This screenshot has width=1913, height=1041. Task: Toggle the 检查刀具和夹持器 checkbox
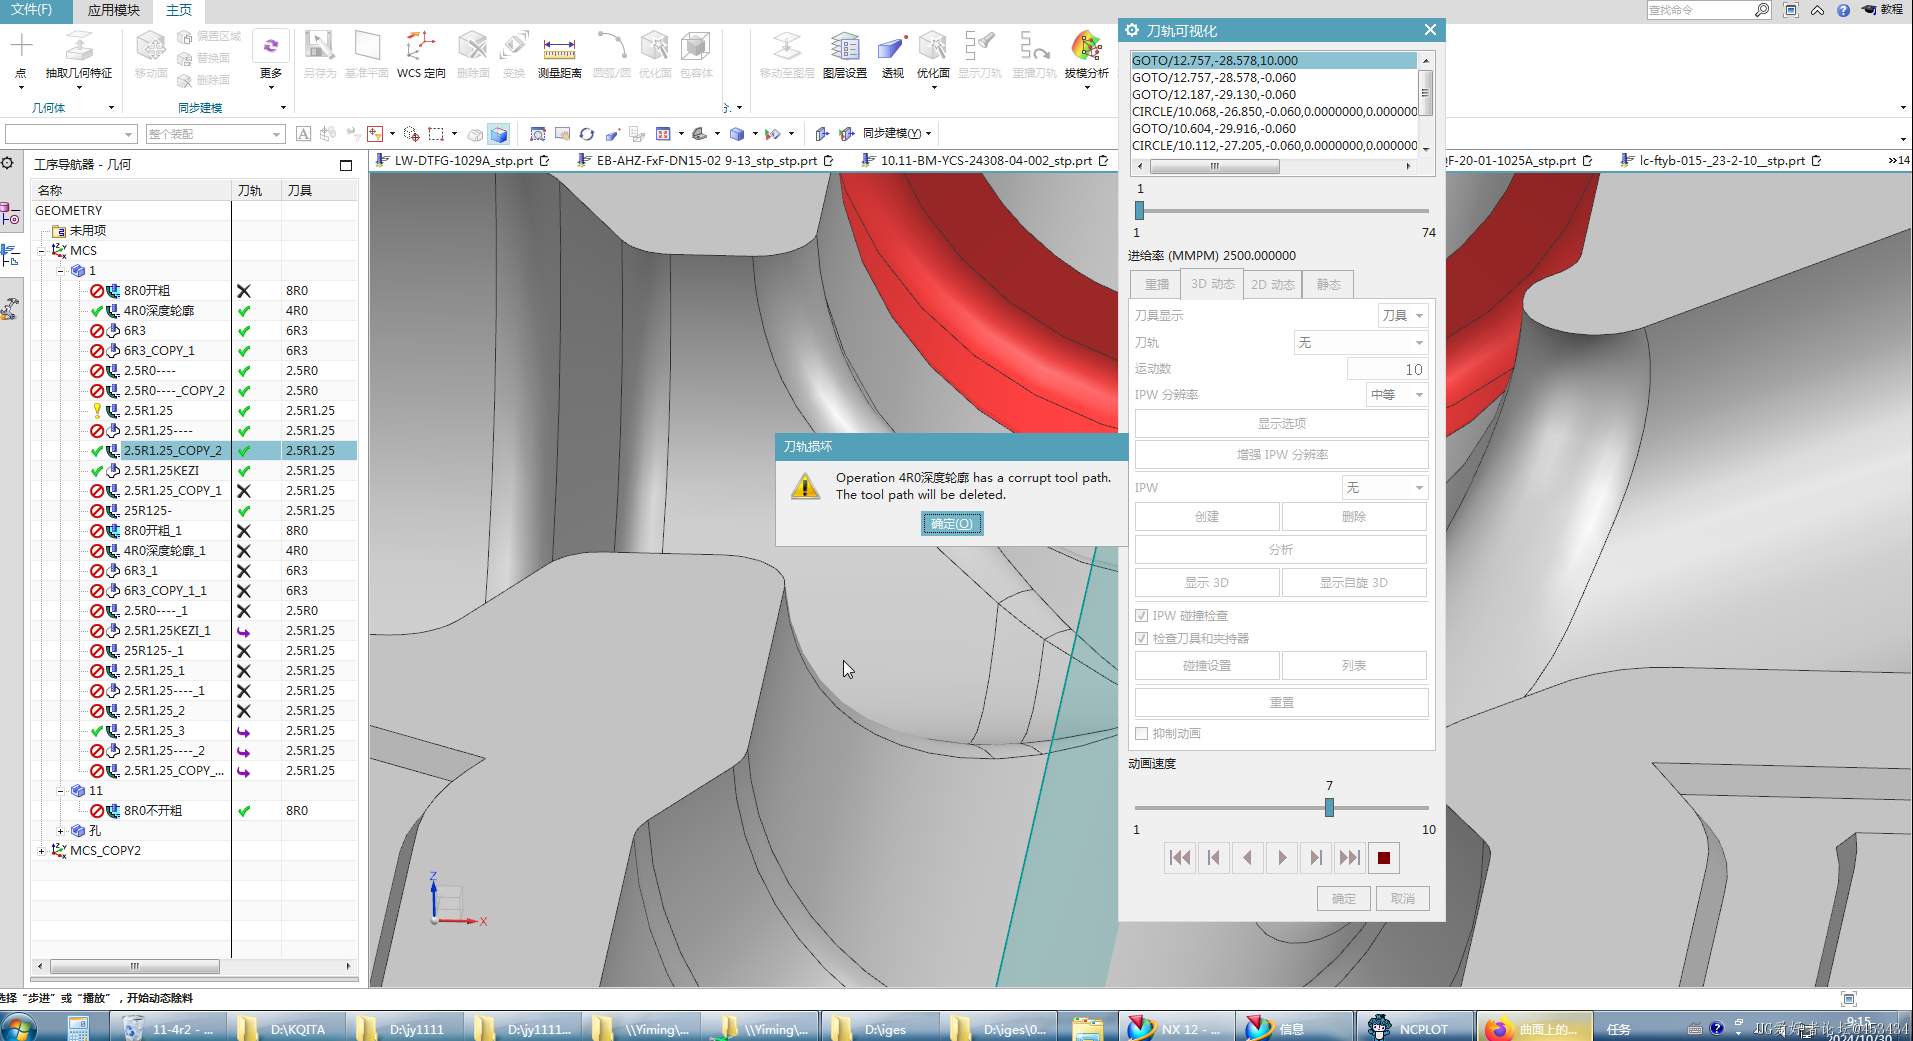click(x=1141, y=639)
